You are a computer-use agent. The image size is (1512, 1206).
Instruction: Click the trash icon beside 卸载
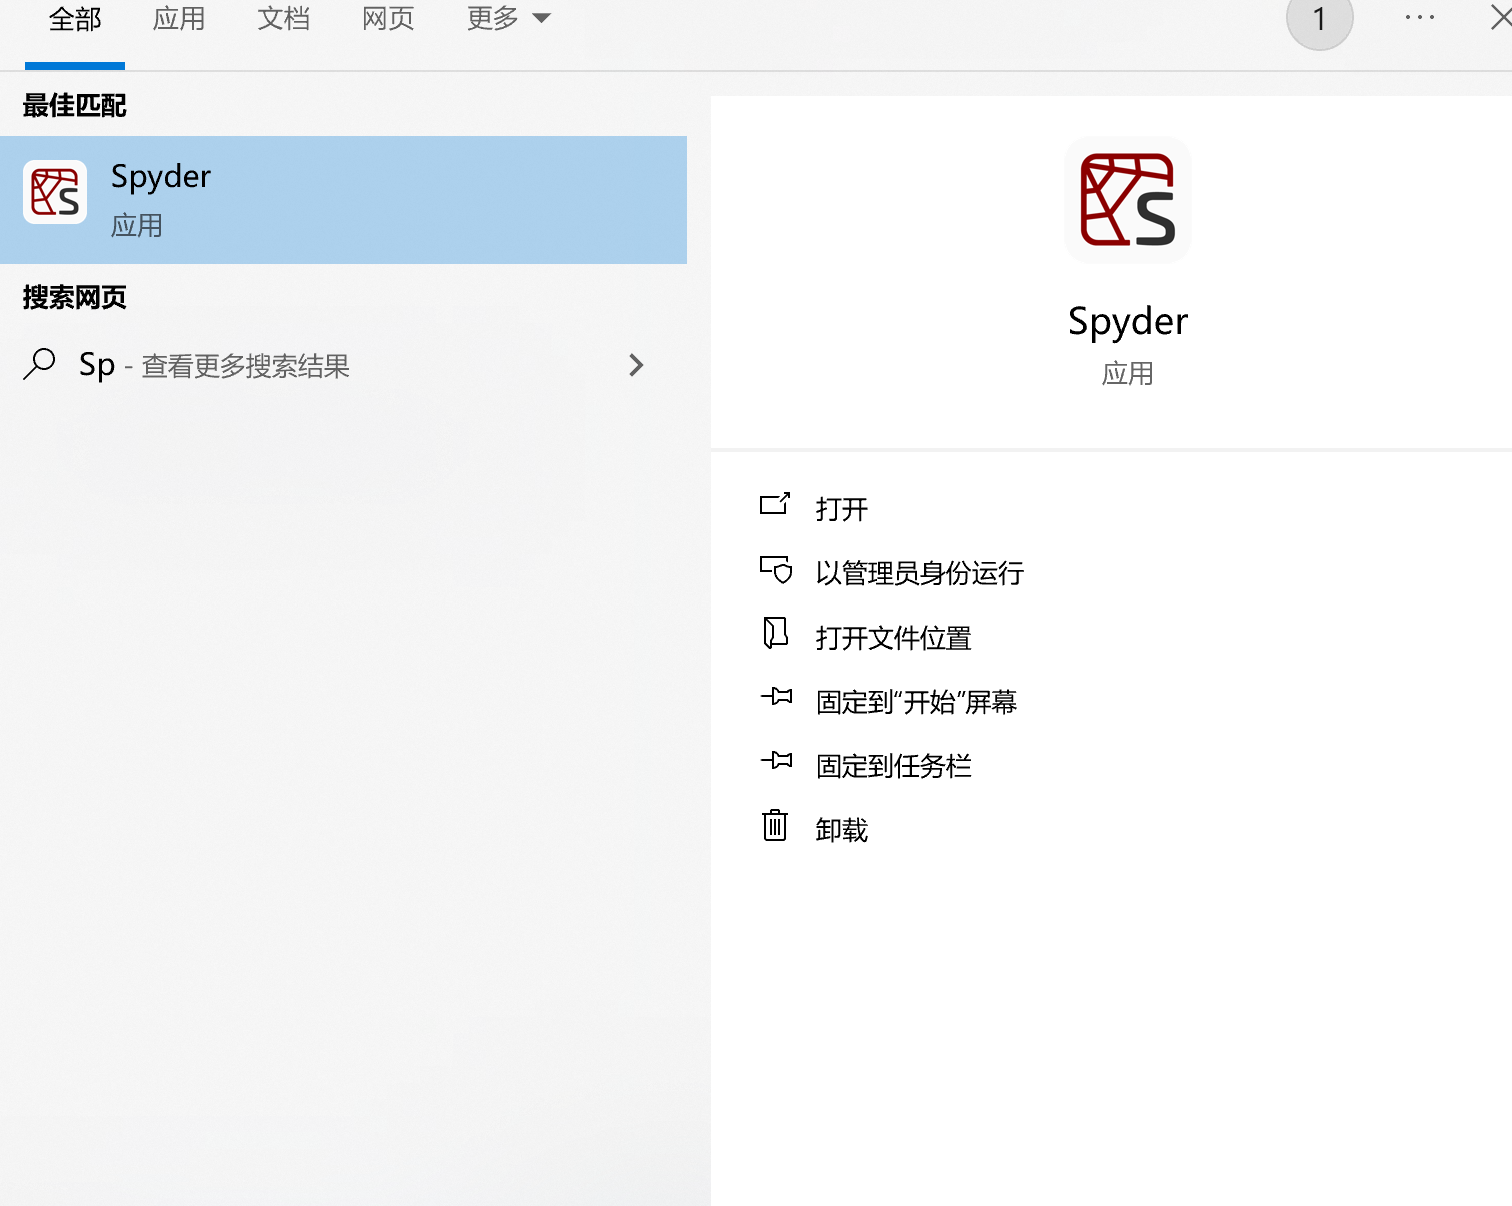pyautogui.click(x=775, y=826)
